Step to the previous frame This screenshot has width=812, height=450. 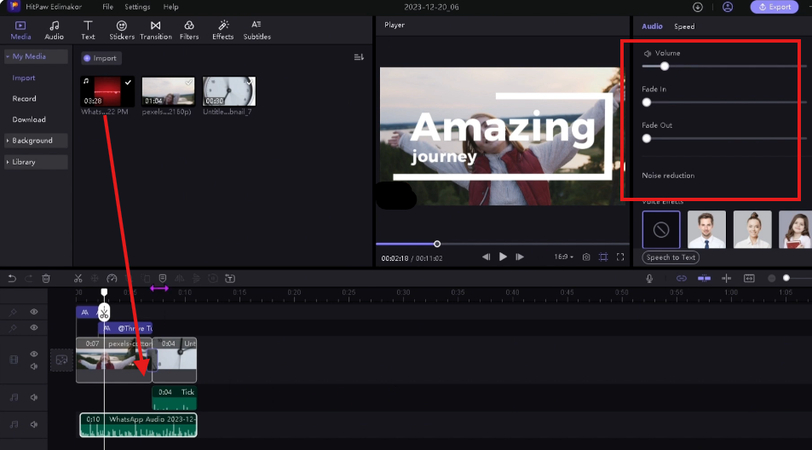(486, 257)
